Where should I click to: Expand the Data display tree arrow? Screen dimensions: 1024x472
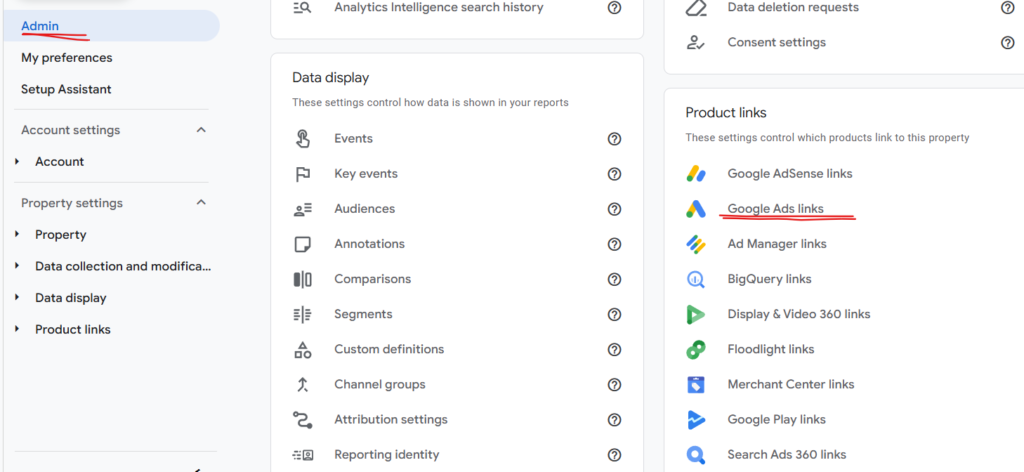pos(18,298)
